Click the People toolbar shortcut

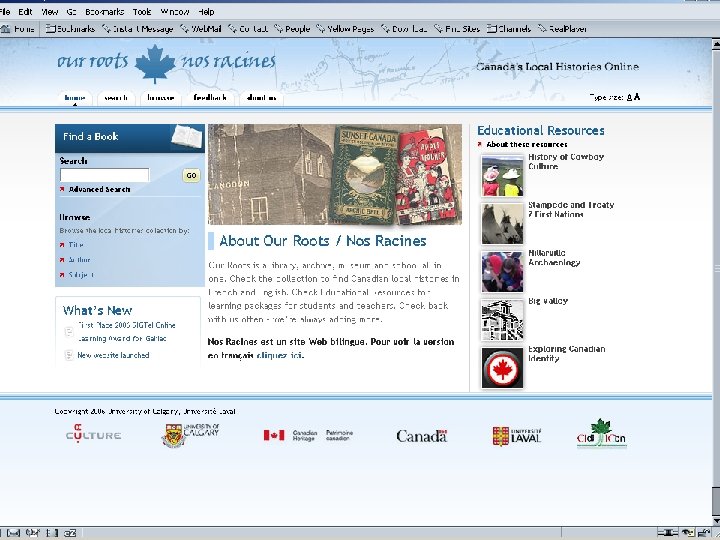292,29
